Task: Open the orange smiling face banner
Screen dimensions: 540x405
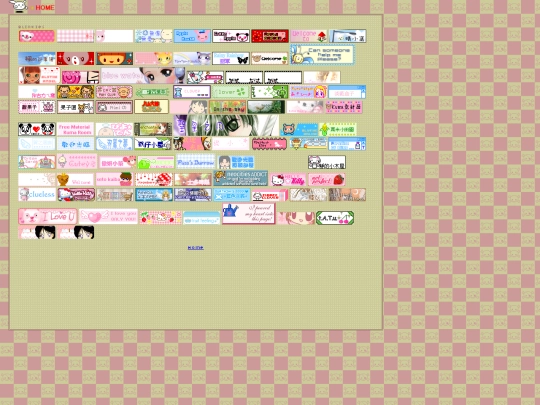Action: coord(114,59)
